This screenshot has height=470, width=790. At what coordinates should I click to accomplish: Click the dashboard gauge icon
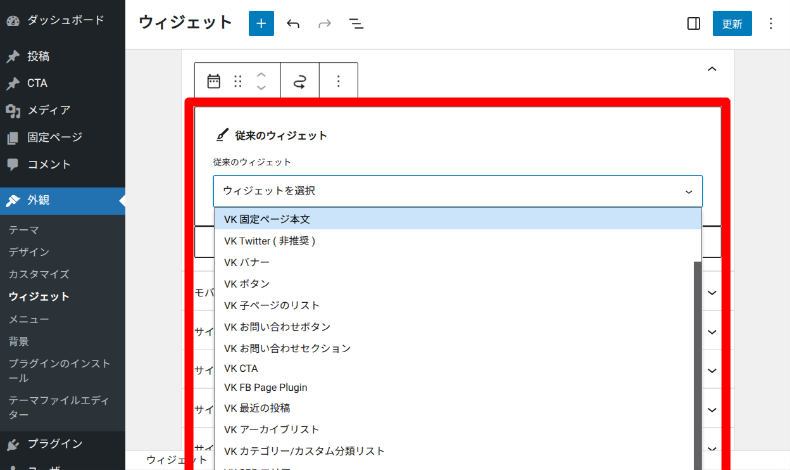[x=13, y=21]
